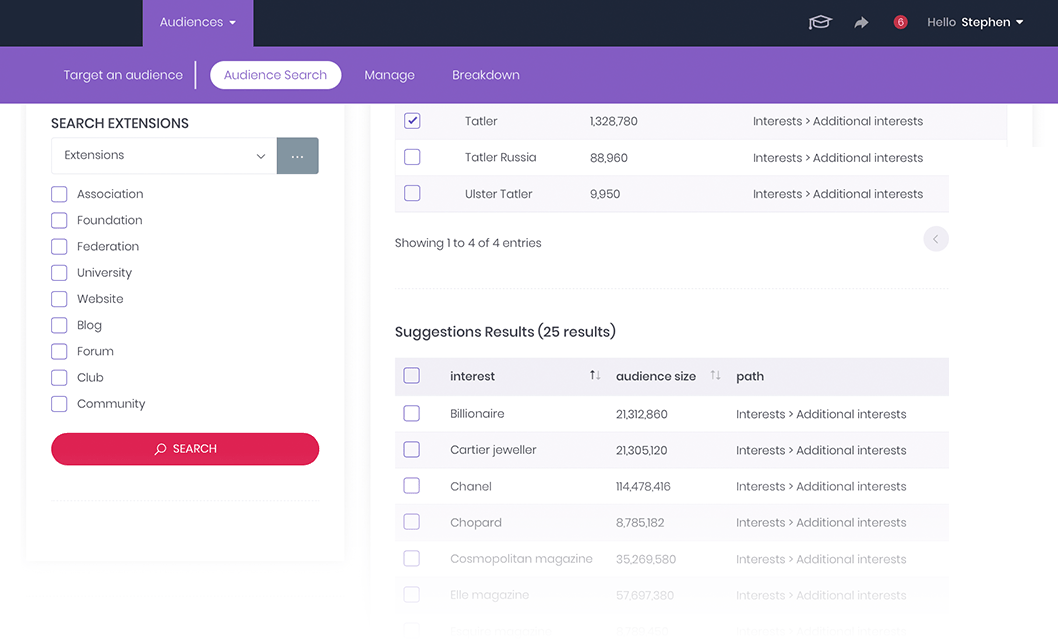Enable the University extension checkbox

click(59, 272)
